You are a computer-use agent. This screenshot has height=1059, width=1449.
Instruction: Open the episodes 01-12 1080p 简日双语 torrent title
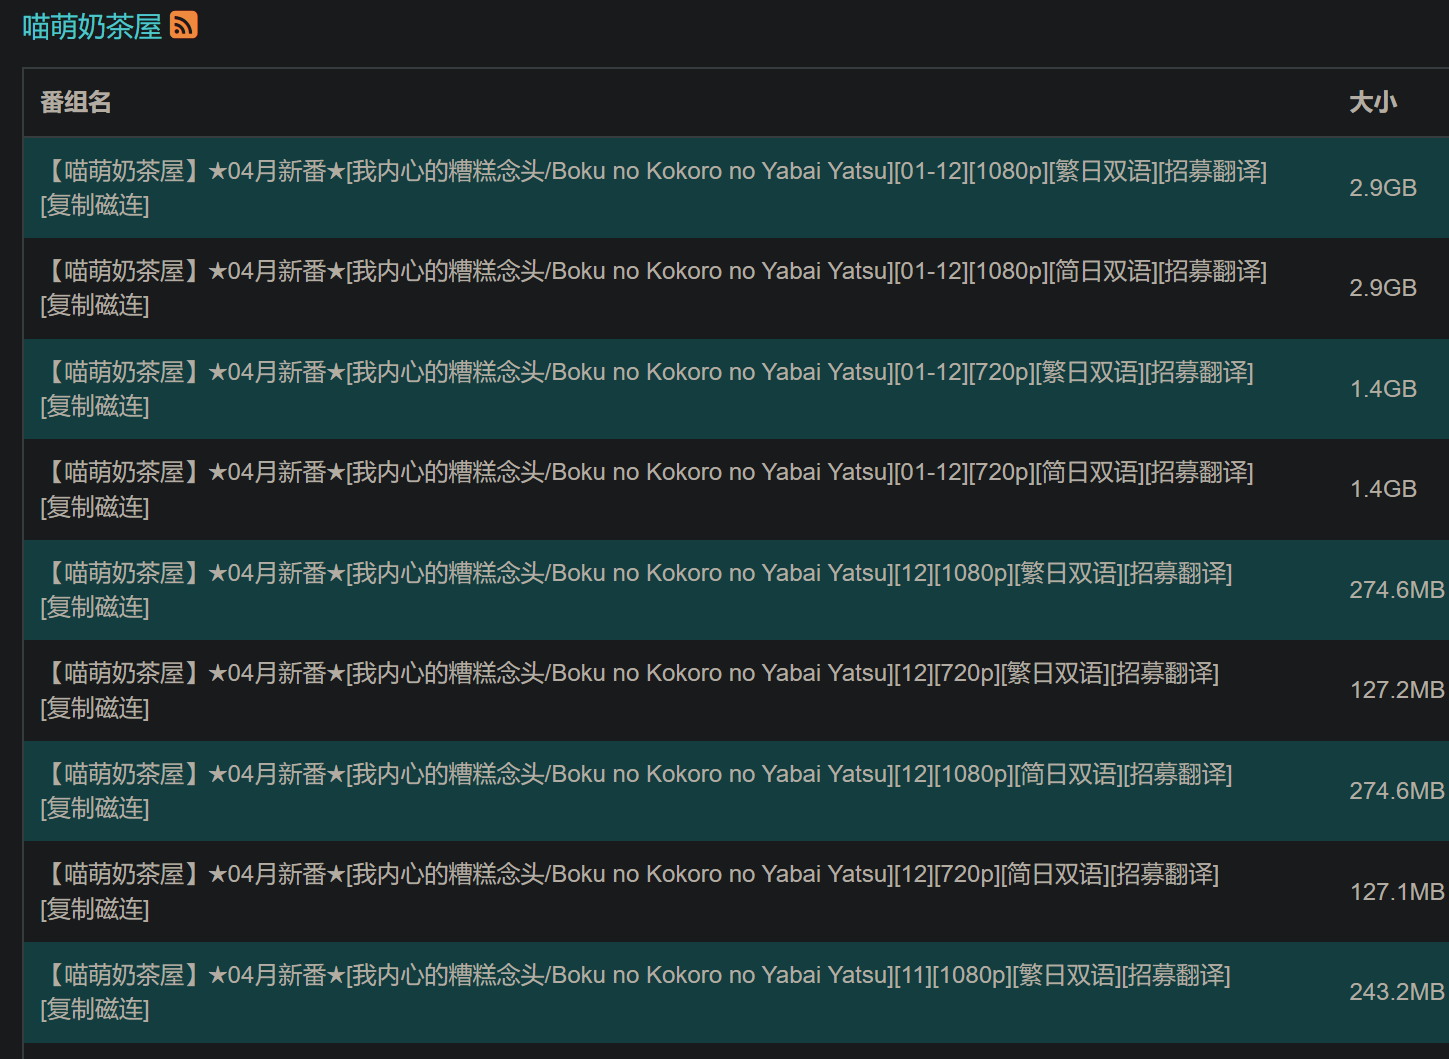click(x=655, y=271)
